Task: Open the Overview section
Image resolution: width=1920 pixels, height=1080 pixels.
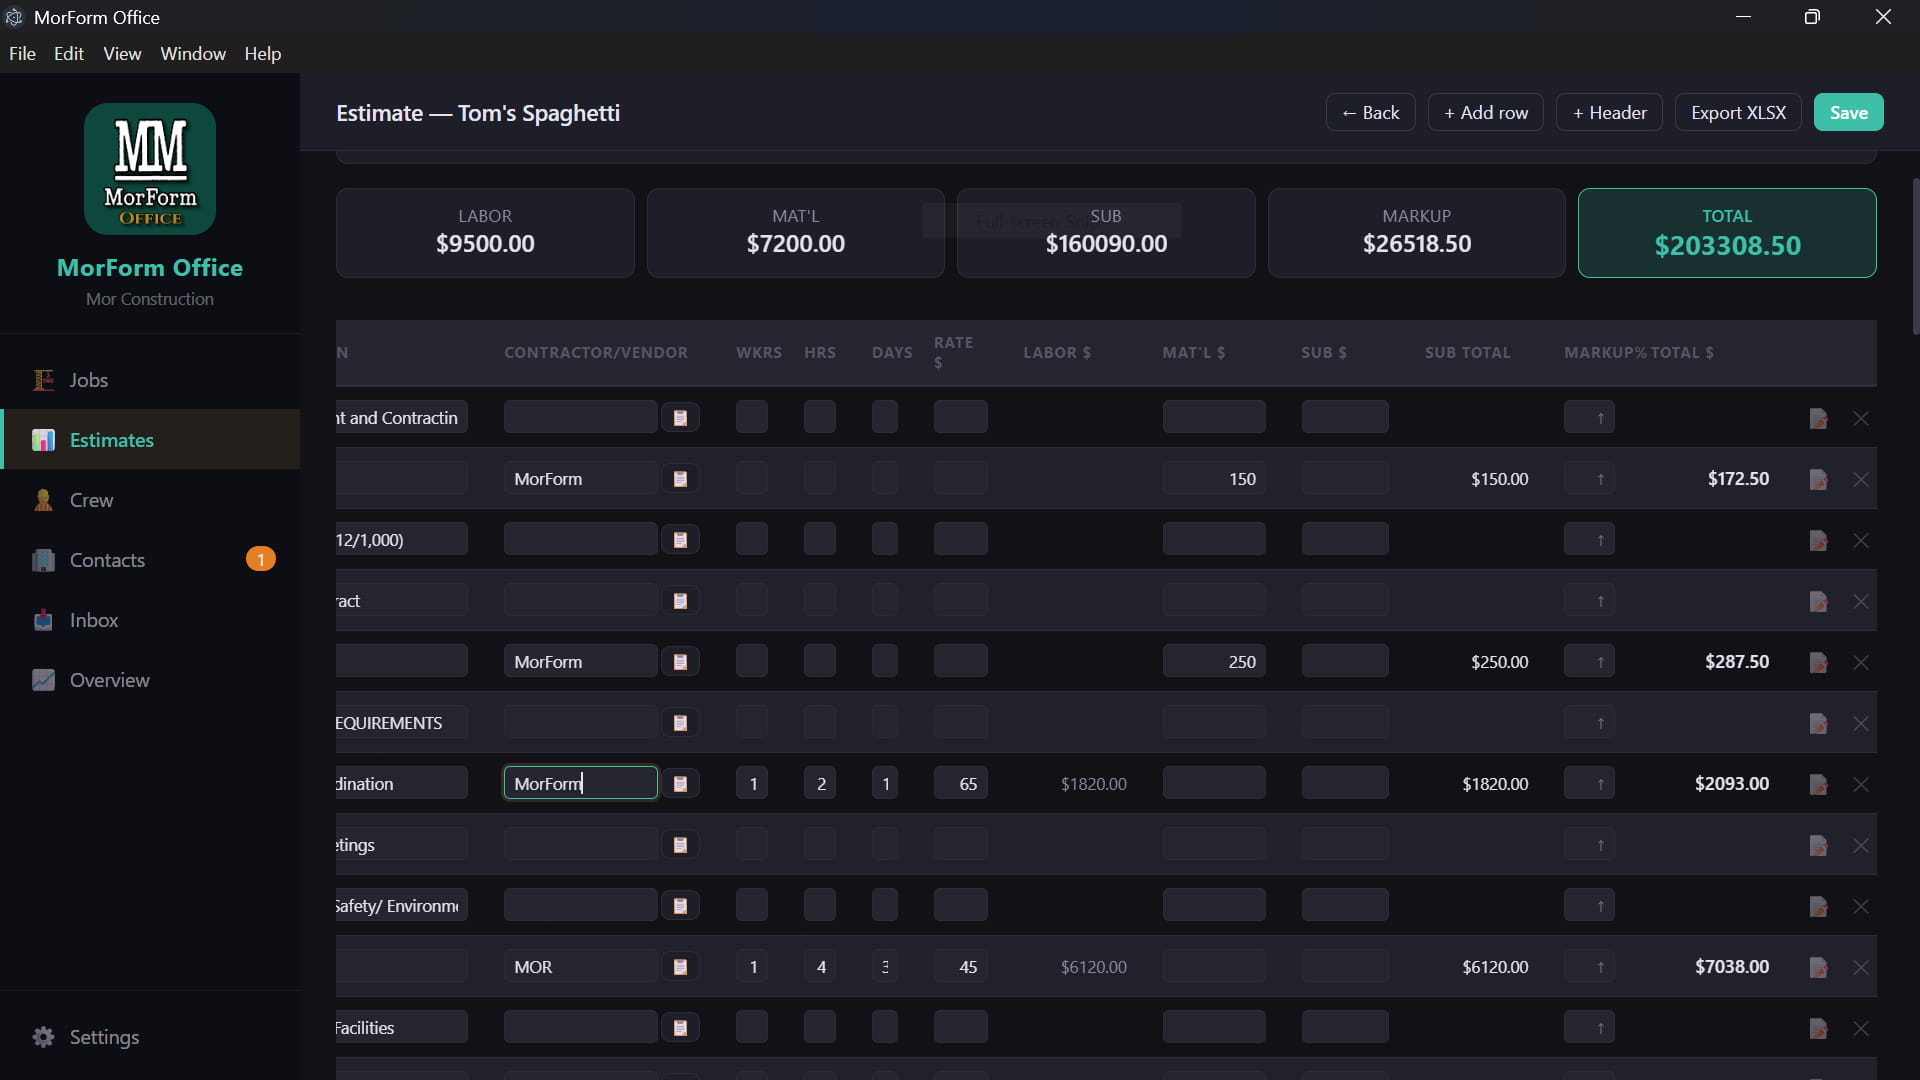Action: (x=150, y=680)
